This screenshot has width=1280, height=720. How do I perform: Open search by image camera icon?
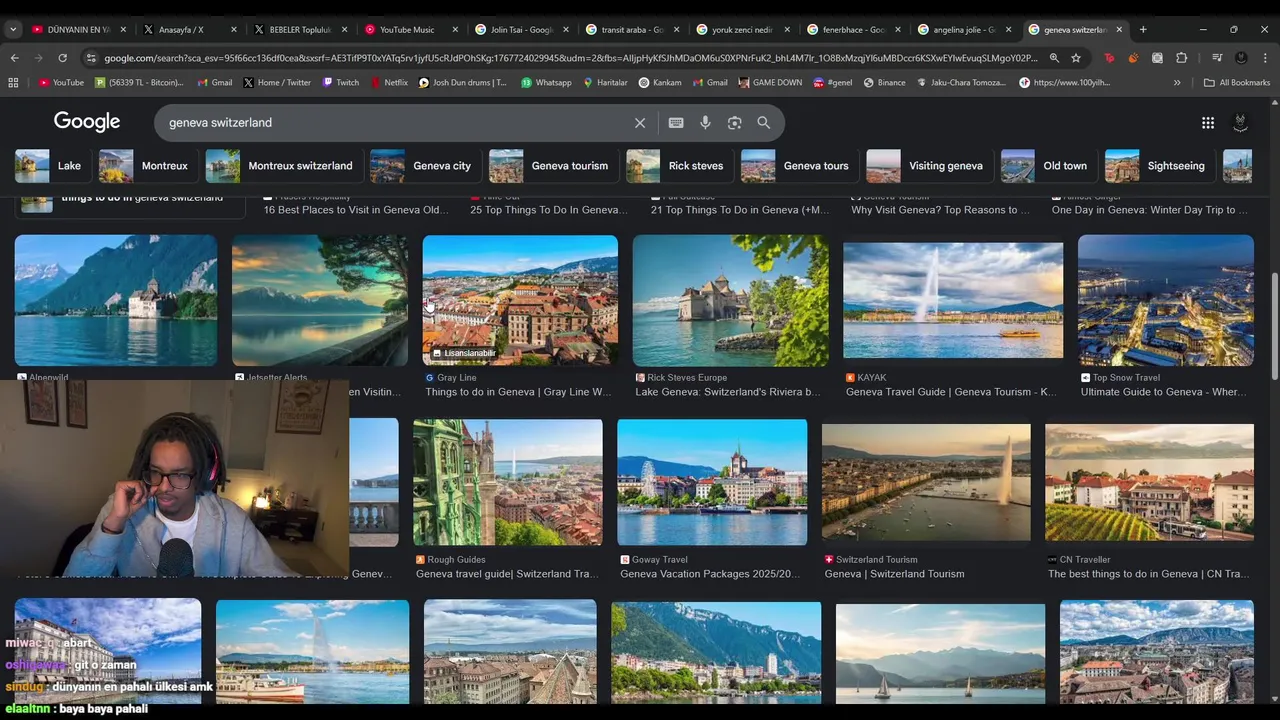pos(735,123)
